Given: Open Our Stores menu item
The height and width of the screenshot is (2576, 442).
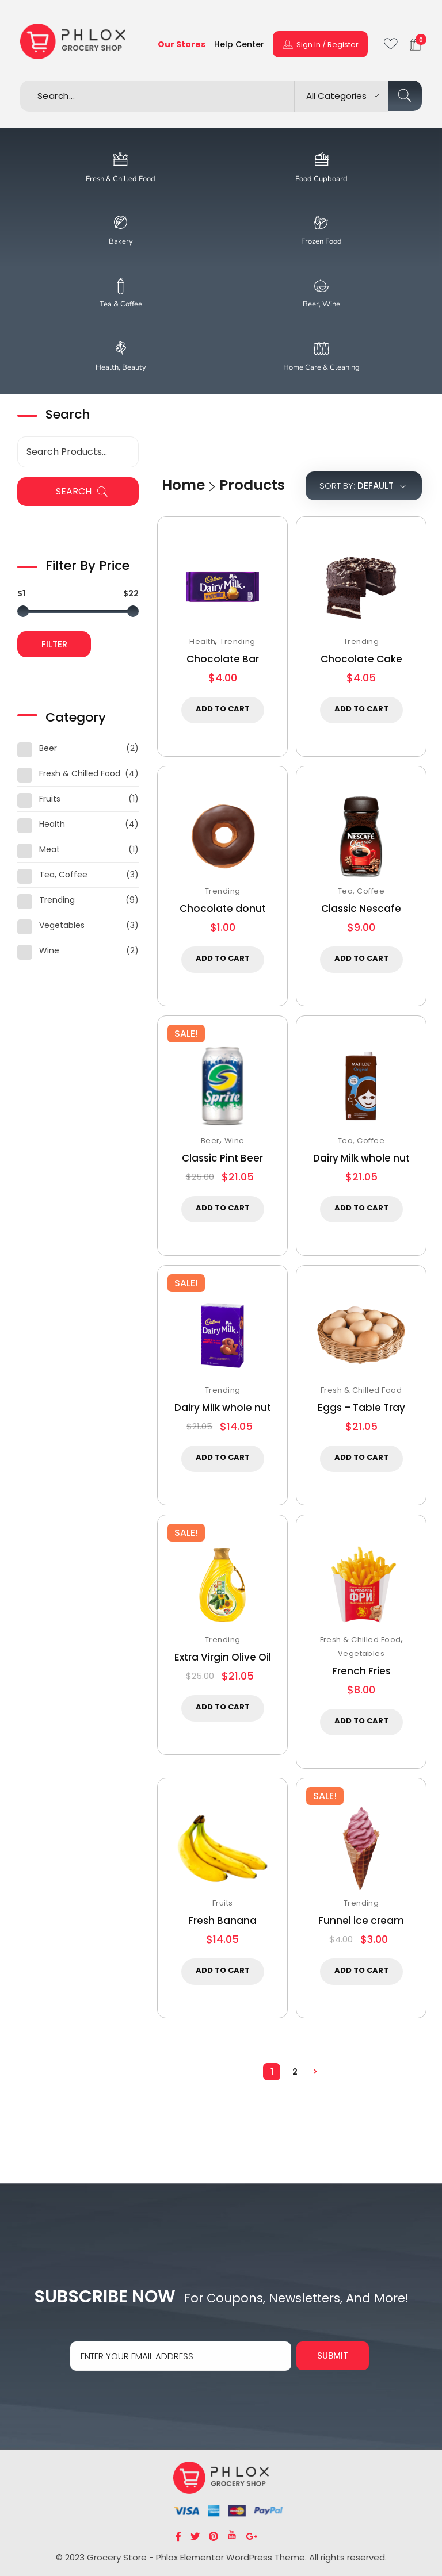Looking at the screenshot, I should click(181, 45).
